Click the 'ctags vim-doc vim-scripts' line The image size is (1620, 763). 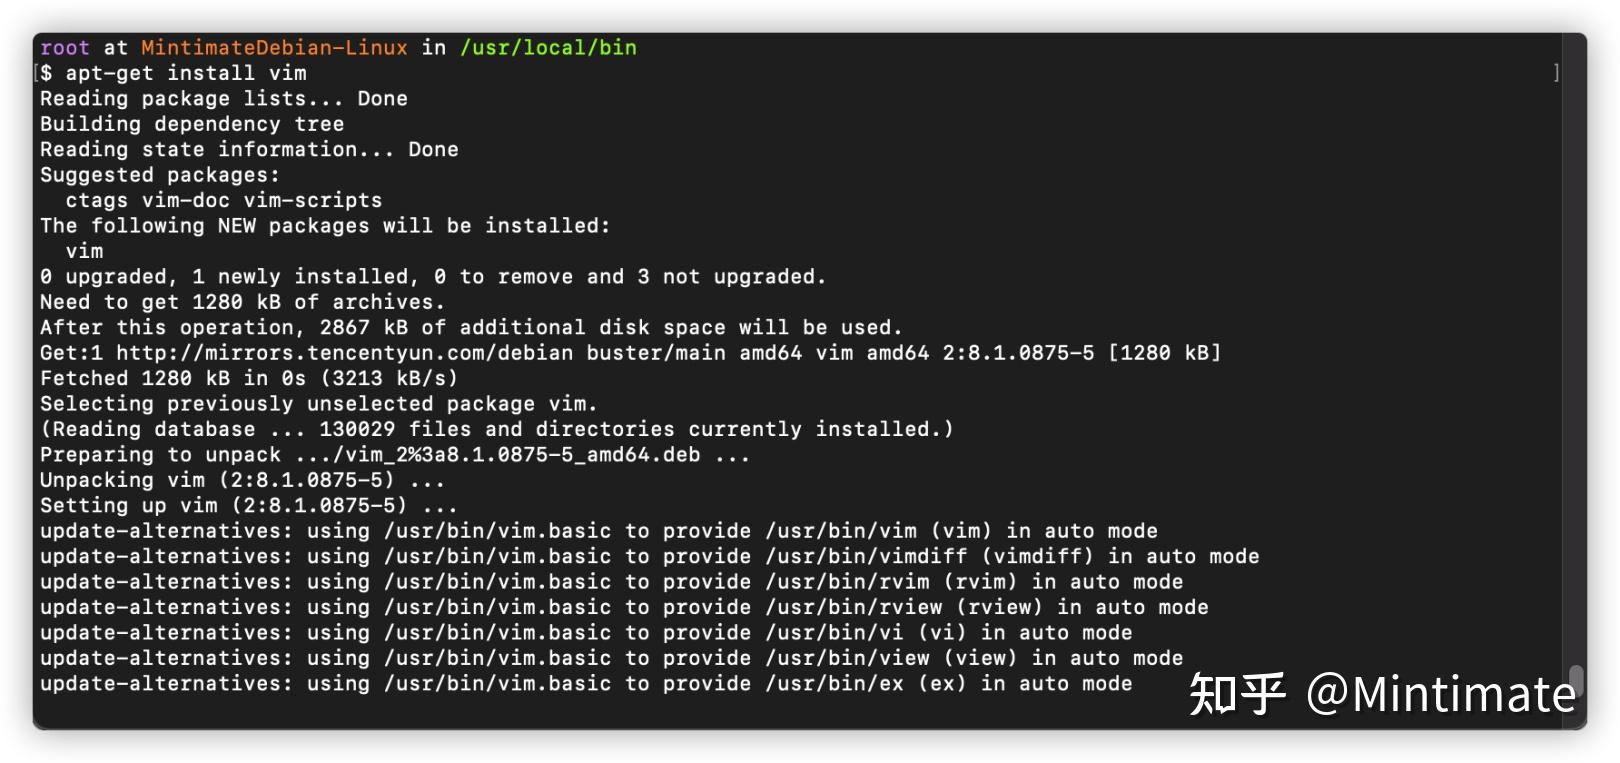(224, 200)
